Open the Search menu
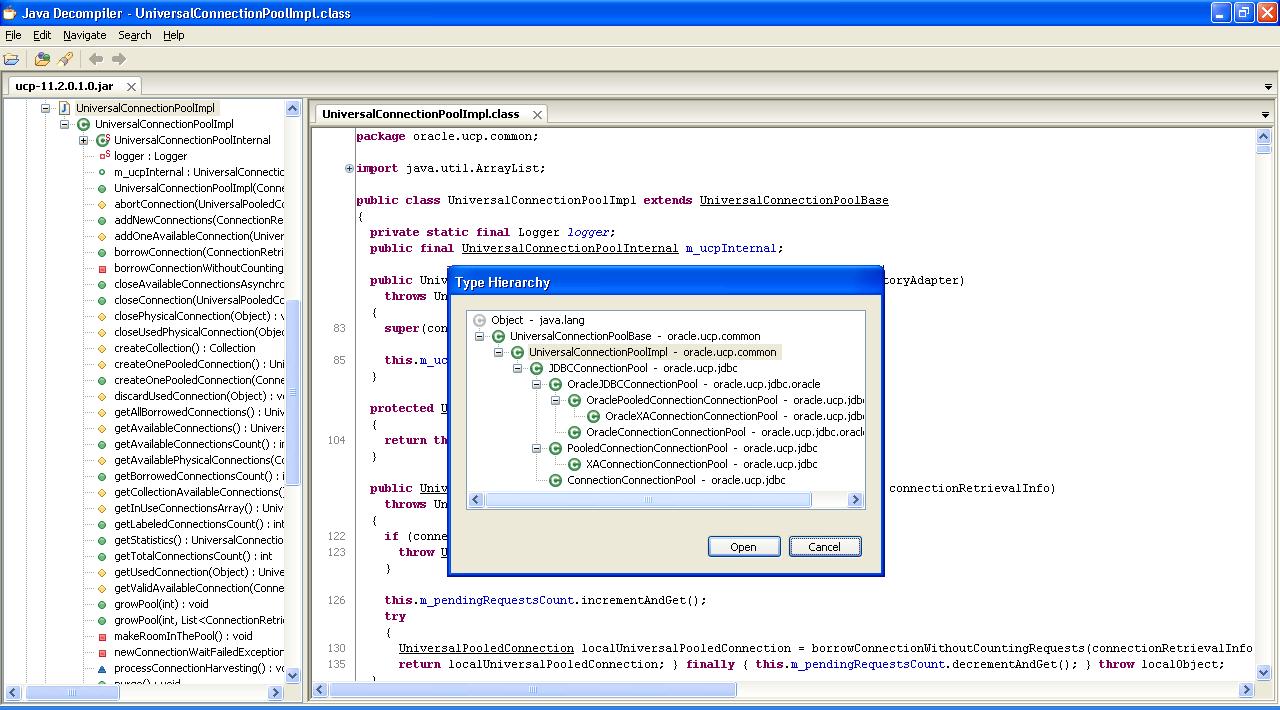Viewport: 1280px width, 710px height. tap(135, 35)
